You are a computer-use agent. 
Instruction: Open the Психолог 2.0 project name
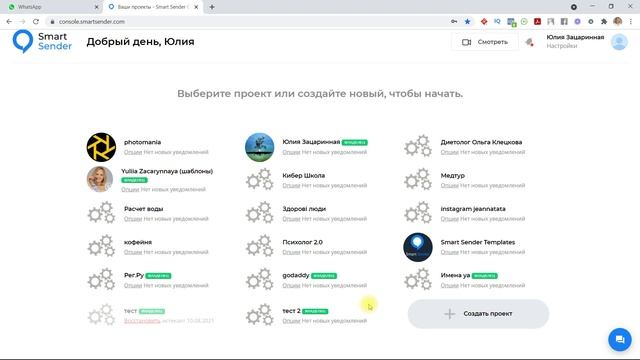coord(302,242)
